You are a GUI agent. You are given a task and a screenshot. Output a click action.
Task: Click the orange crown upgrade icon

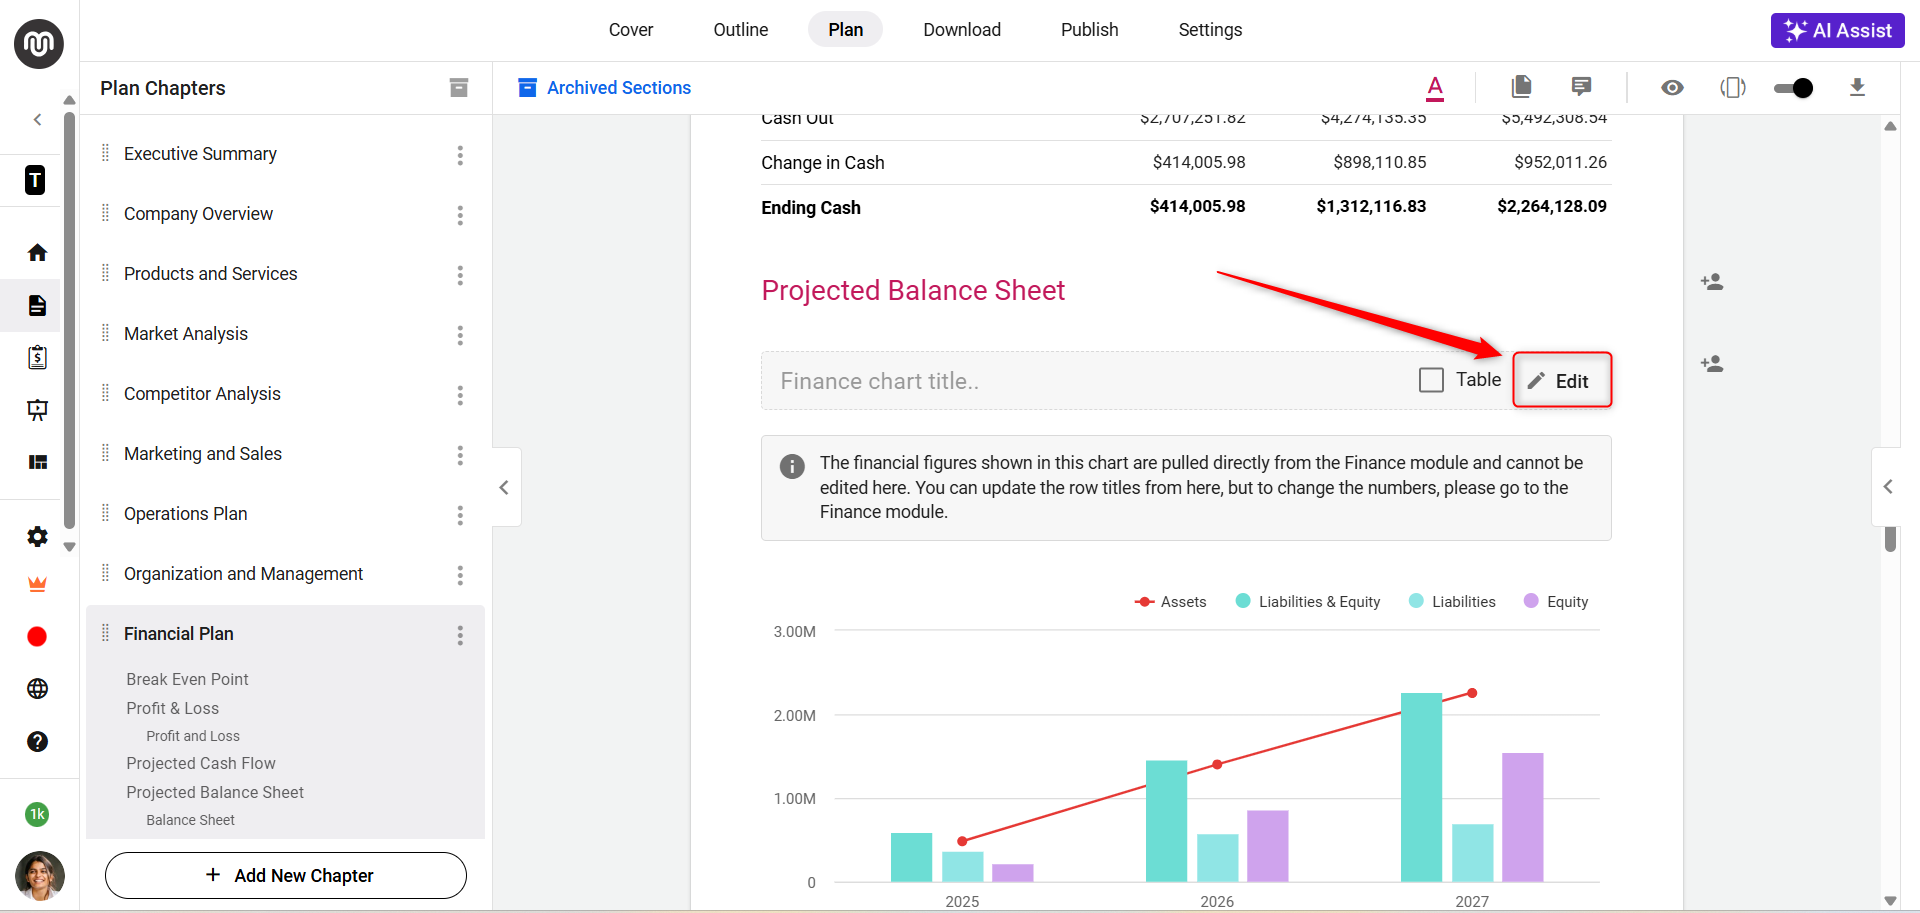[x=37, y=584]
